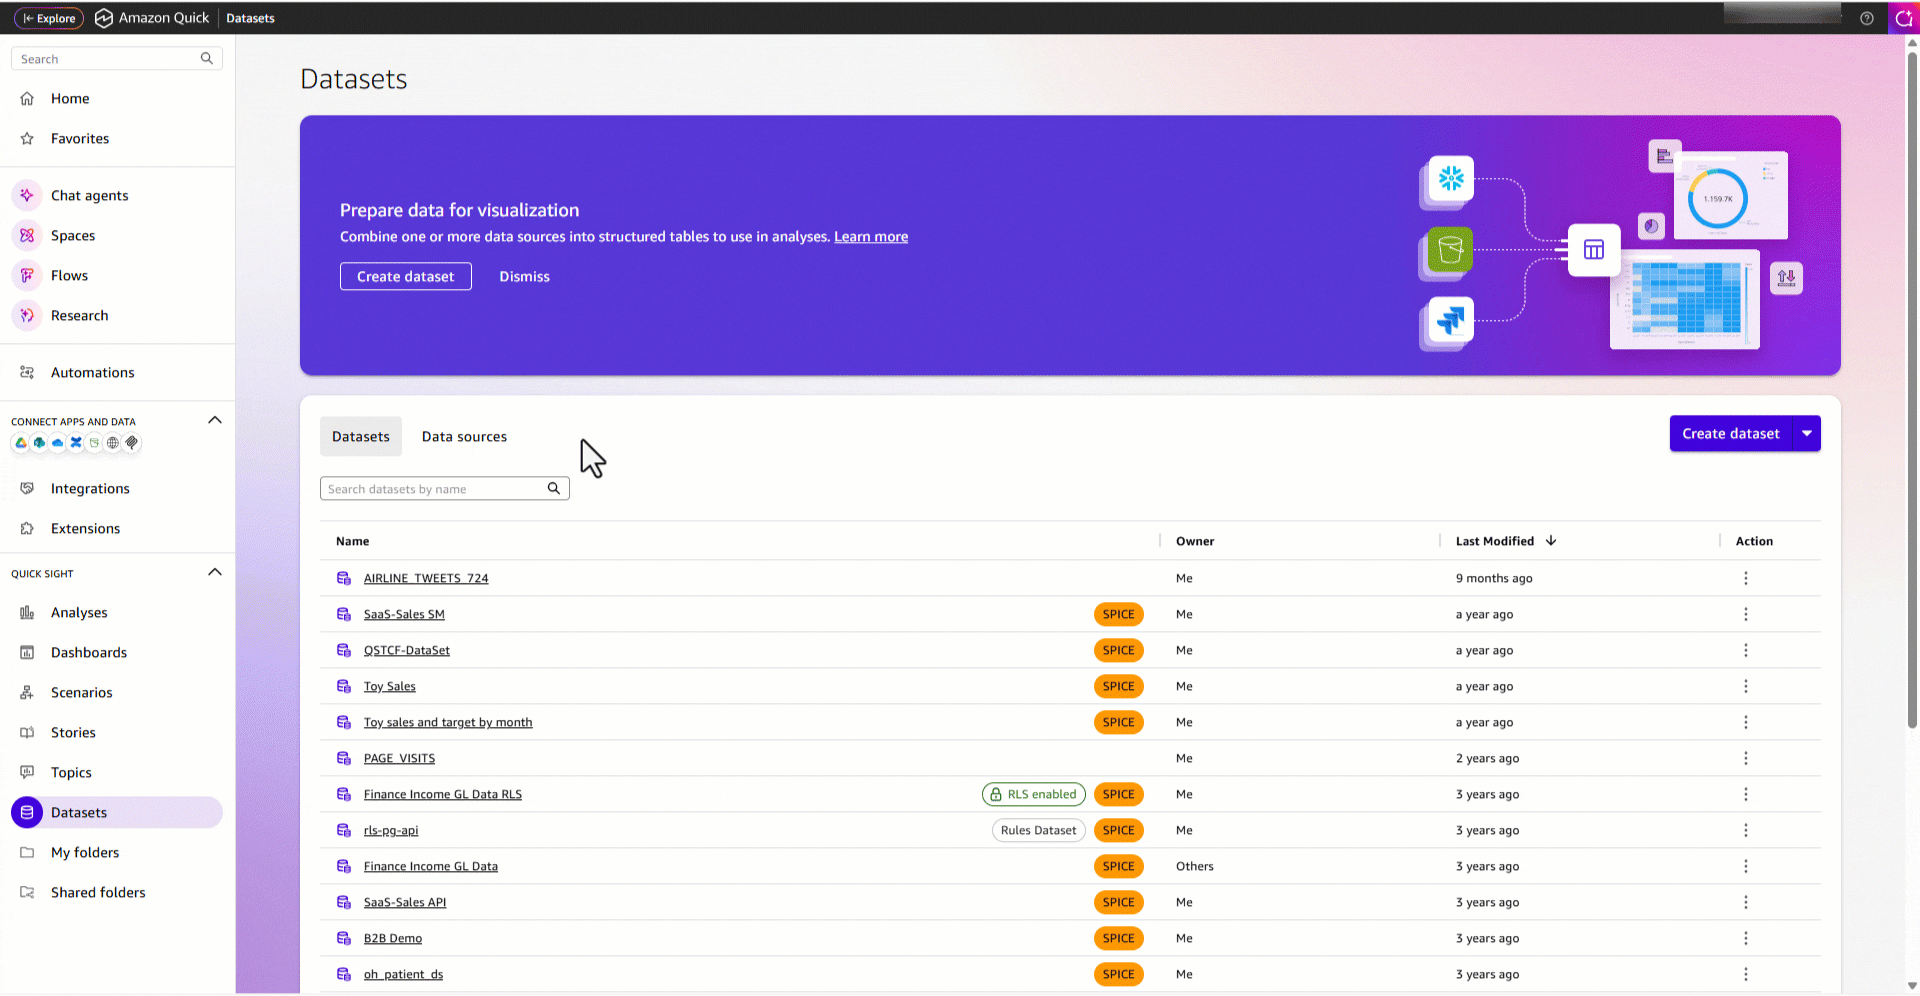Viewport: 1920px width, 996px height.
Task: Click the Name column header
Action: pyautogui.click(x=353, y=542)
